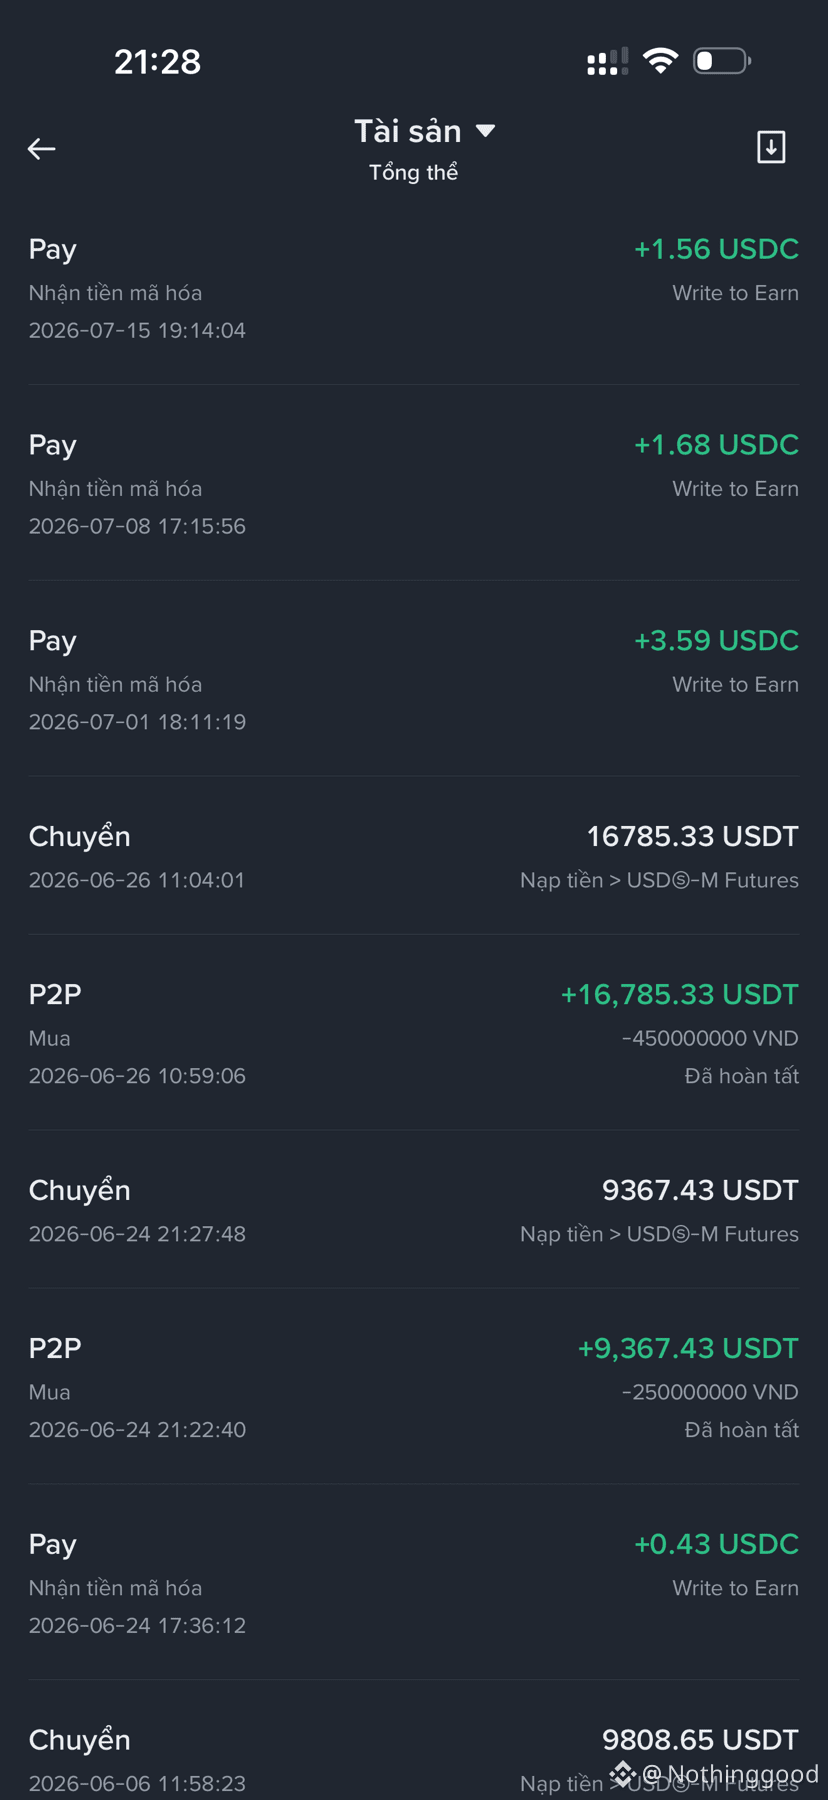Viewport: 828px width, 1800px height.
Task: Open the +1.56 USDC Pay transaction
Action: click(x=414, y=288)
